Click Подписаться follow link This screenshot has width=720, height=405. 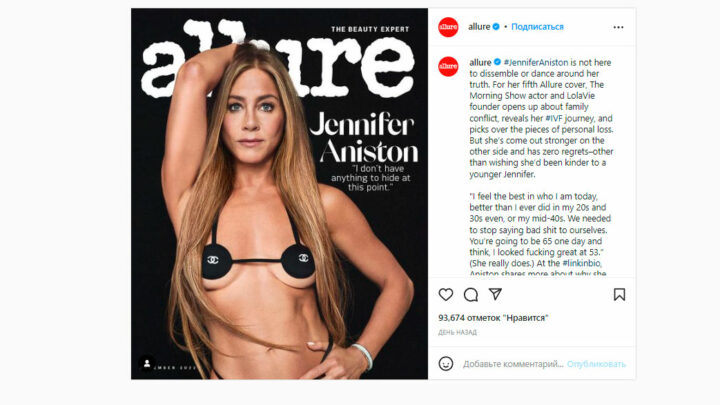click(537, 27)
